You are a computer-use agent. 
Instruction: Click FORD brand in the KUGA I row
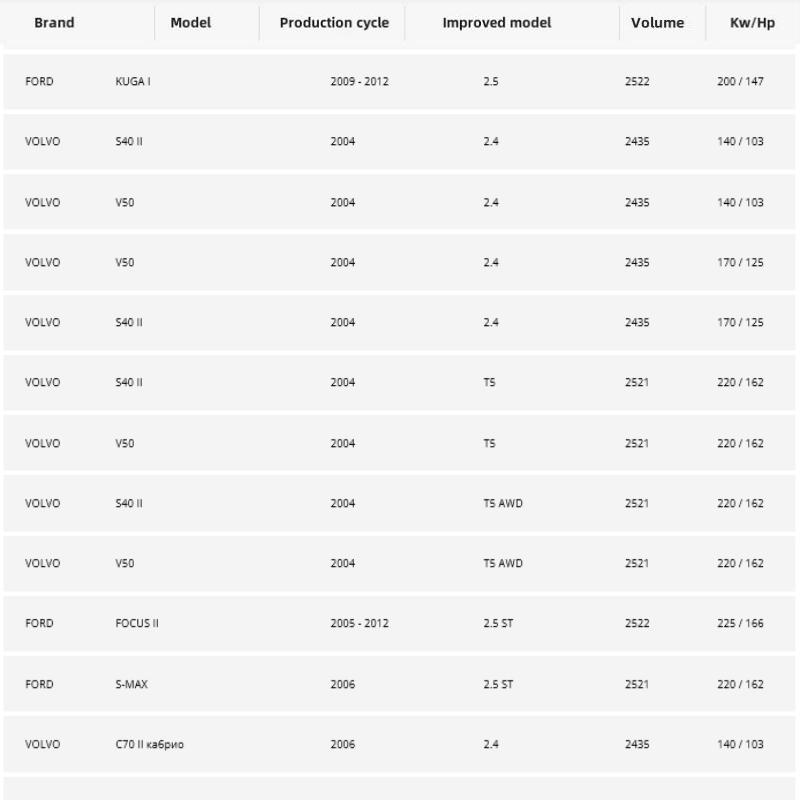[39, 82]
